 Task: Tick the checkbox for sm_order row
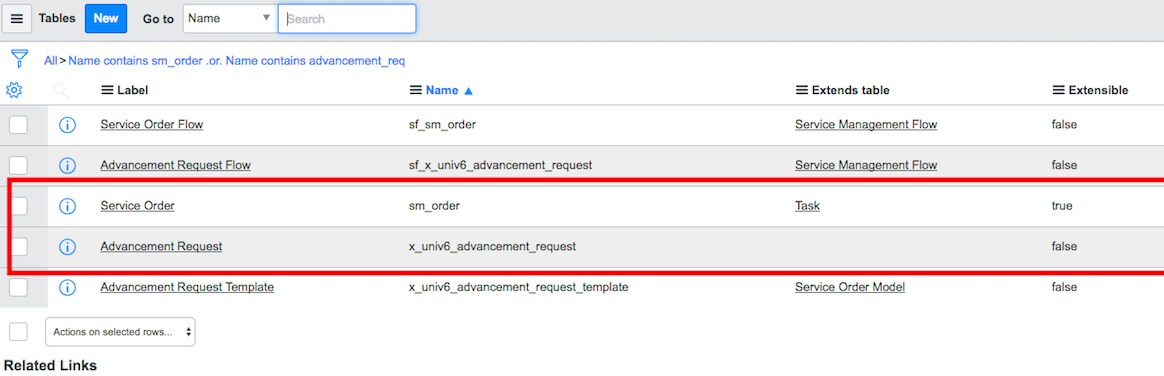[x=19, y=206]
